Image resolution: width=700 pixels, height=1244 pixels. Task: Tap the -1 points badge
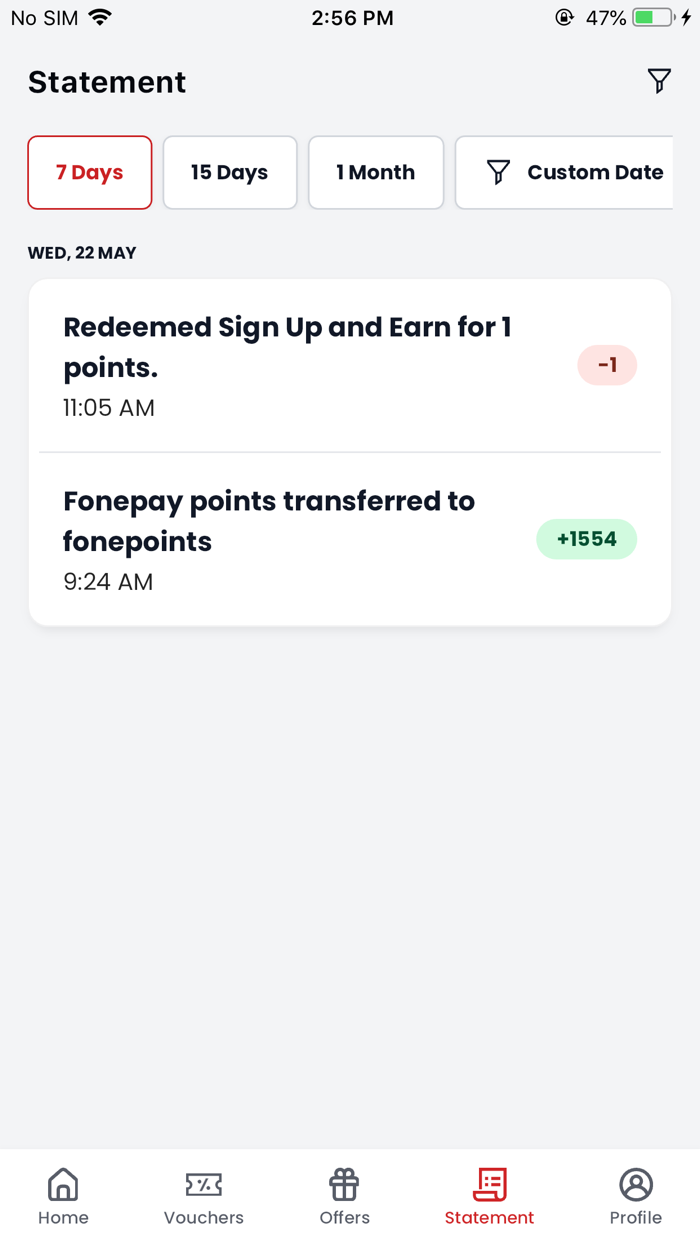[607, 365]
